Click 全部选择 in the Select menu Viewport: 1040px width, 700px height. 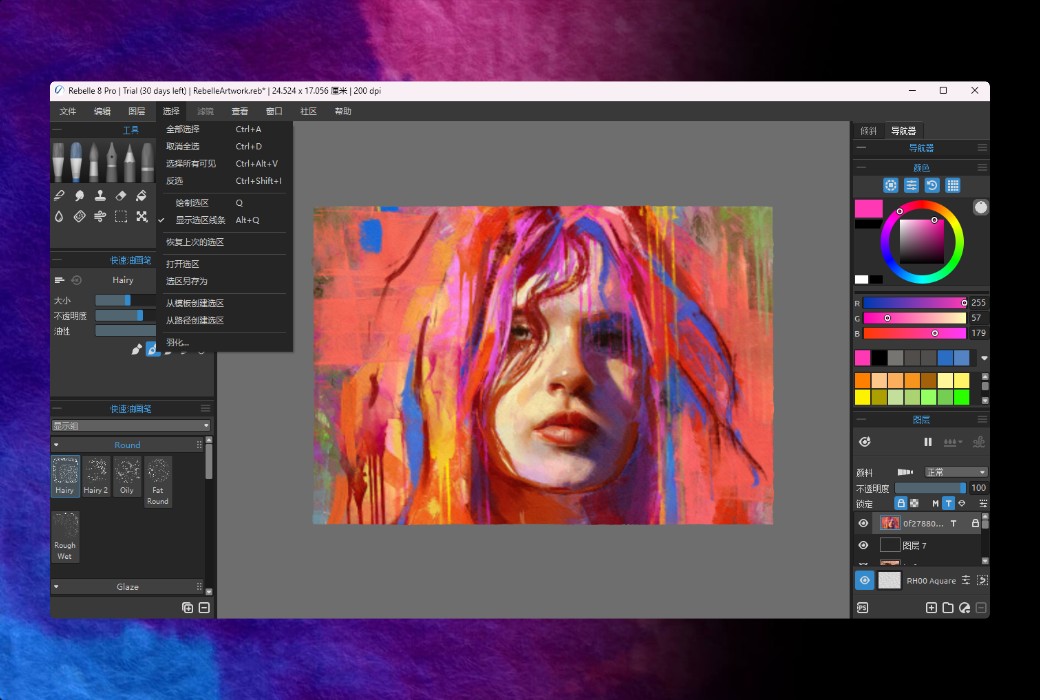tap(183, 129)
